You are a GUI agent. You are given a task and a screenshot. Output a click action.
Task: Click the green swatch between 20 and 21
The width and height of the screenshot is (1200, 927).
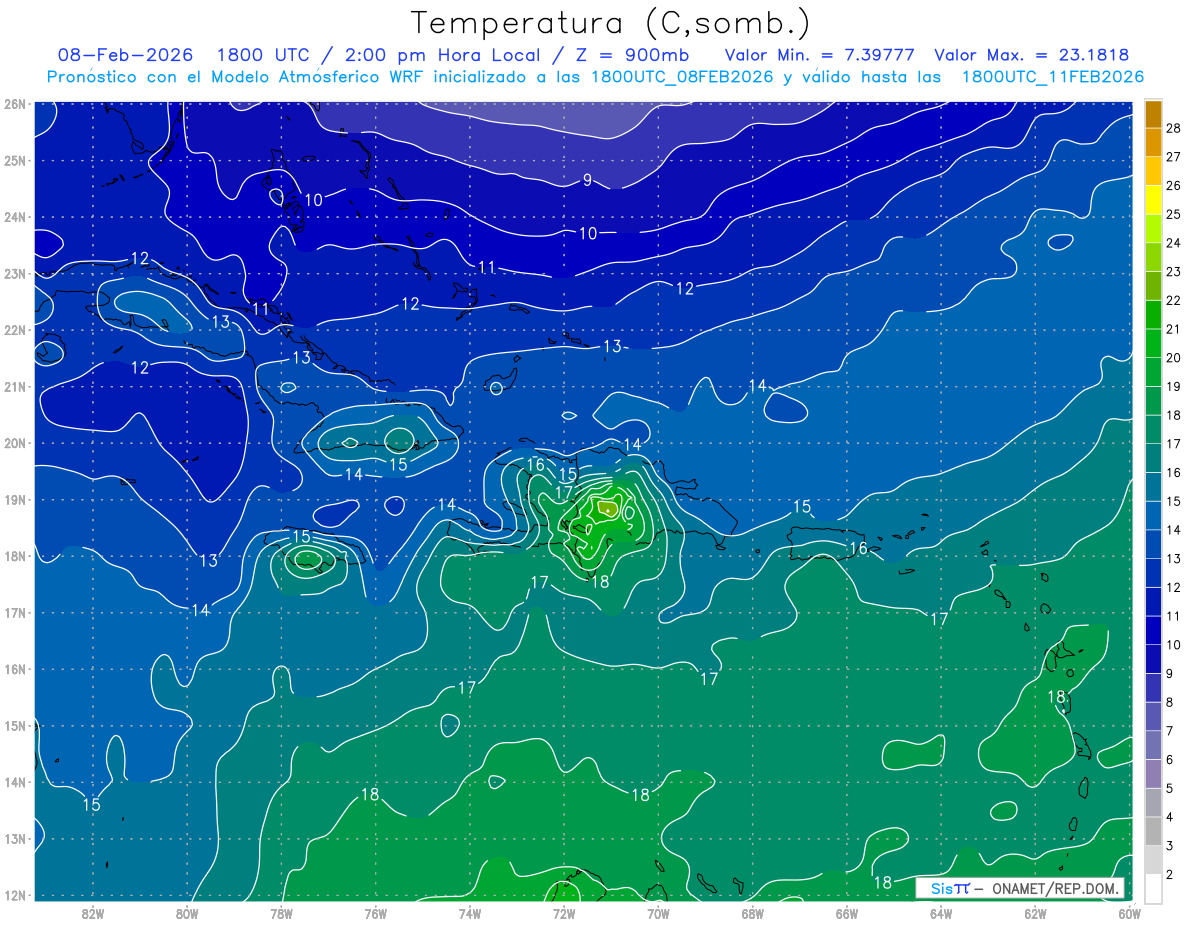click(x=1153, y=343)
